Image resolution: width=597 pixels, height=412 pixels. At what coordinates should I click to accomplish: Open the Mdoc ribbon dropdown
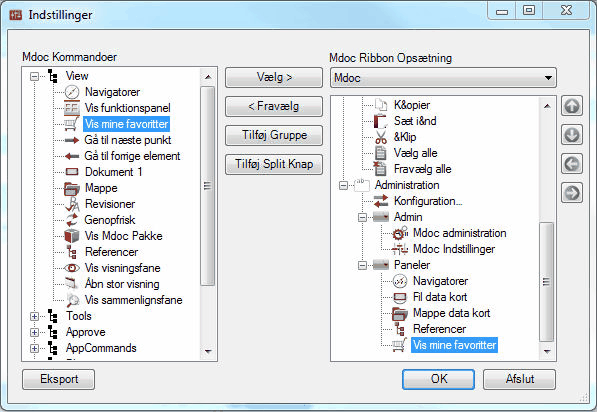(443, 78)
